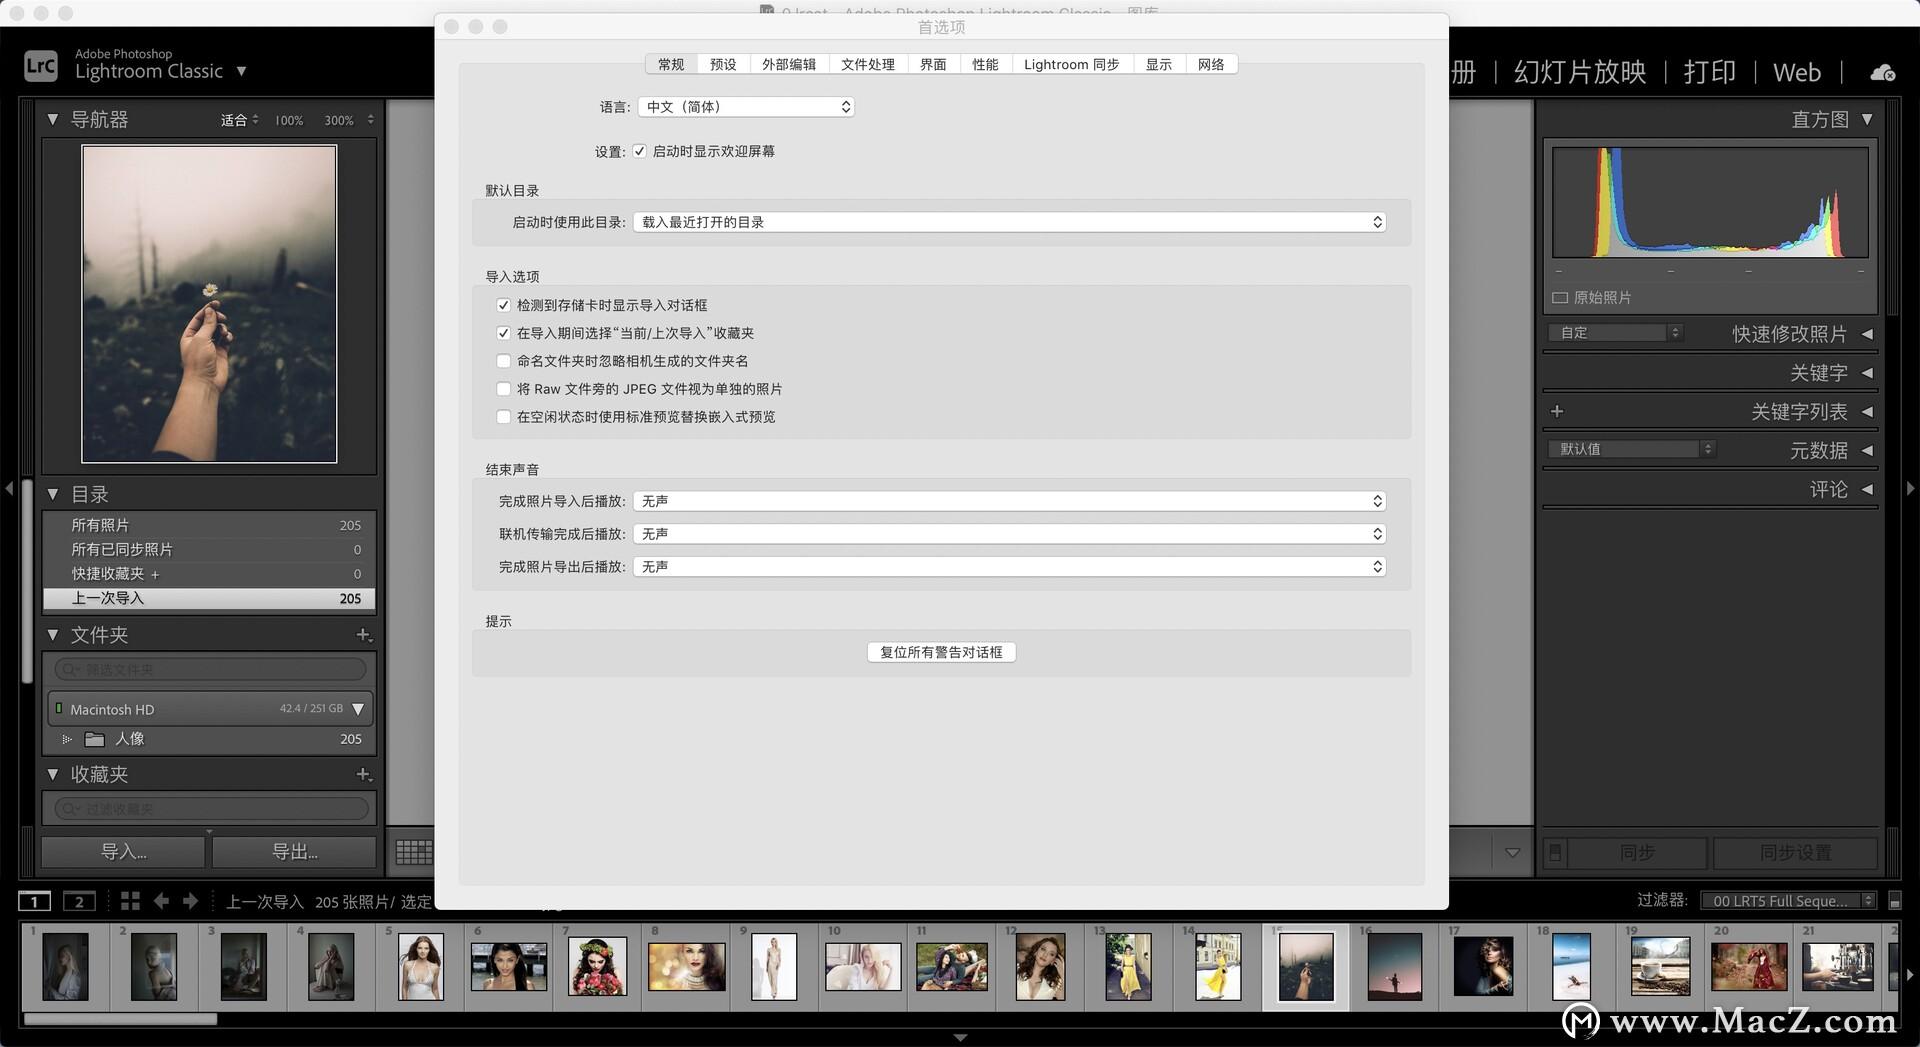Open the toolbar options down arrow
Viewport: 1920px width, 1047px height.
[x=1512, y=853]
